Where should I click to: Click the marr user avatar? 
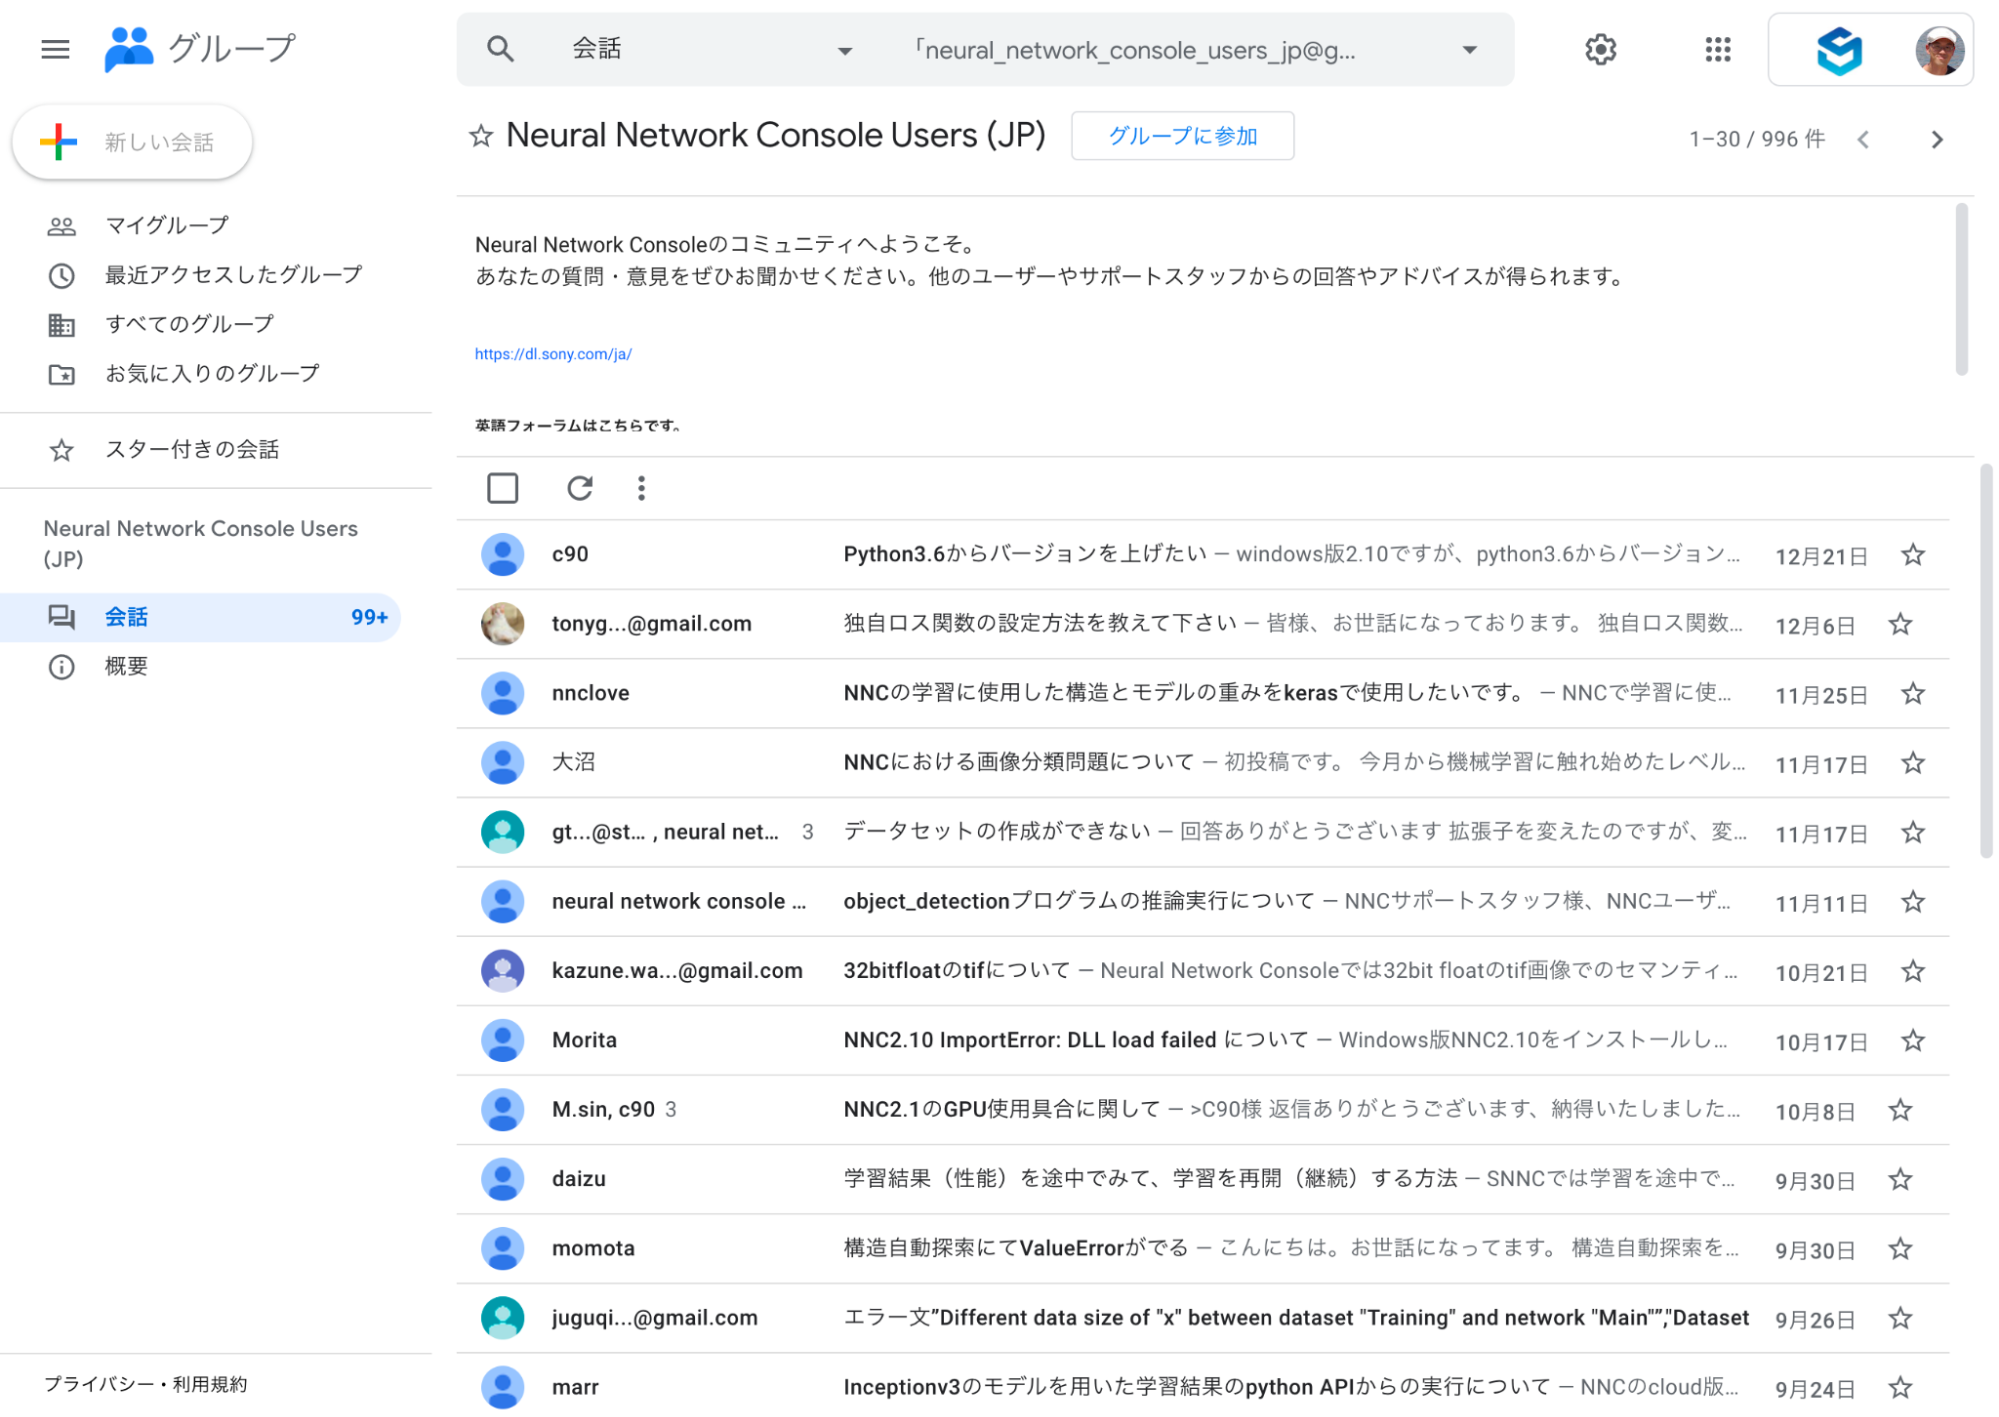click(502, 1388)
